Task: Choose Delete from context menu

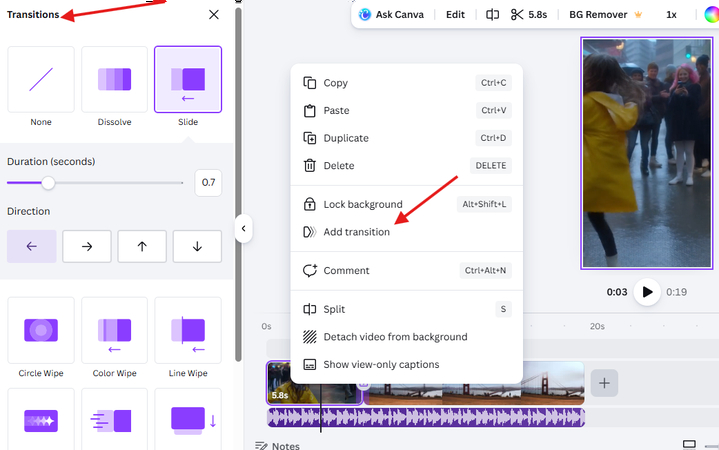Action: point(407,166)
